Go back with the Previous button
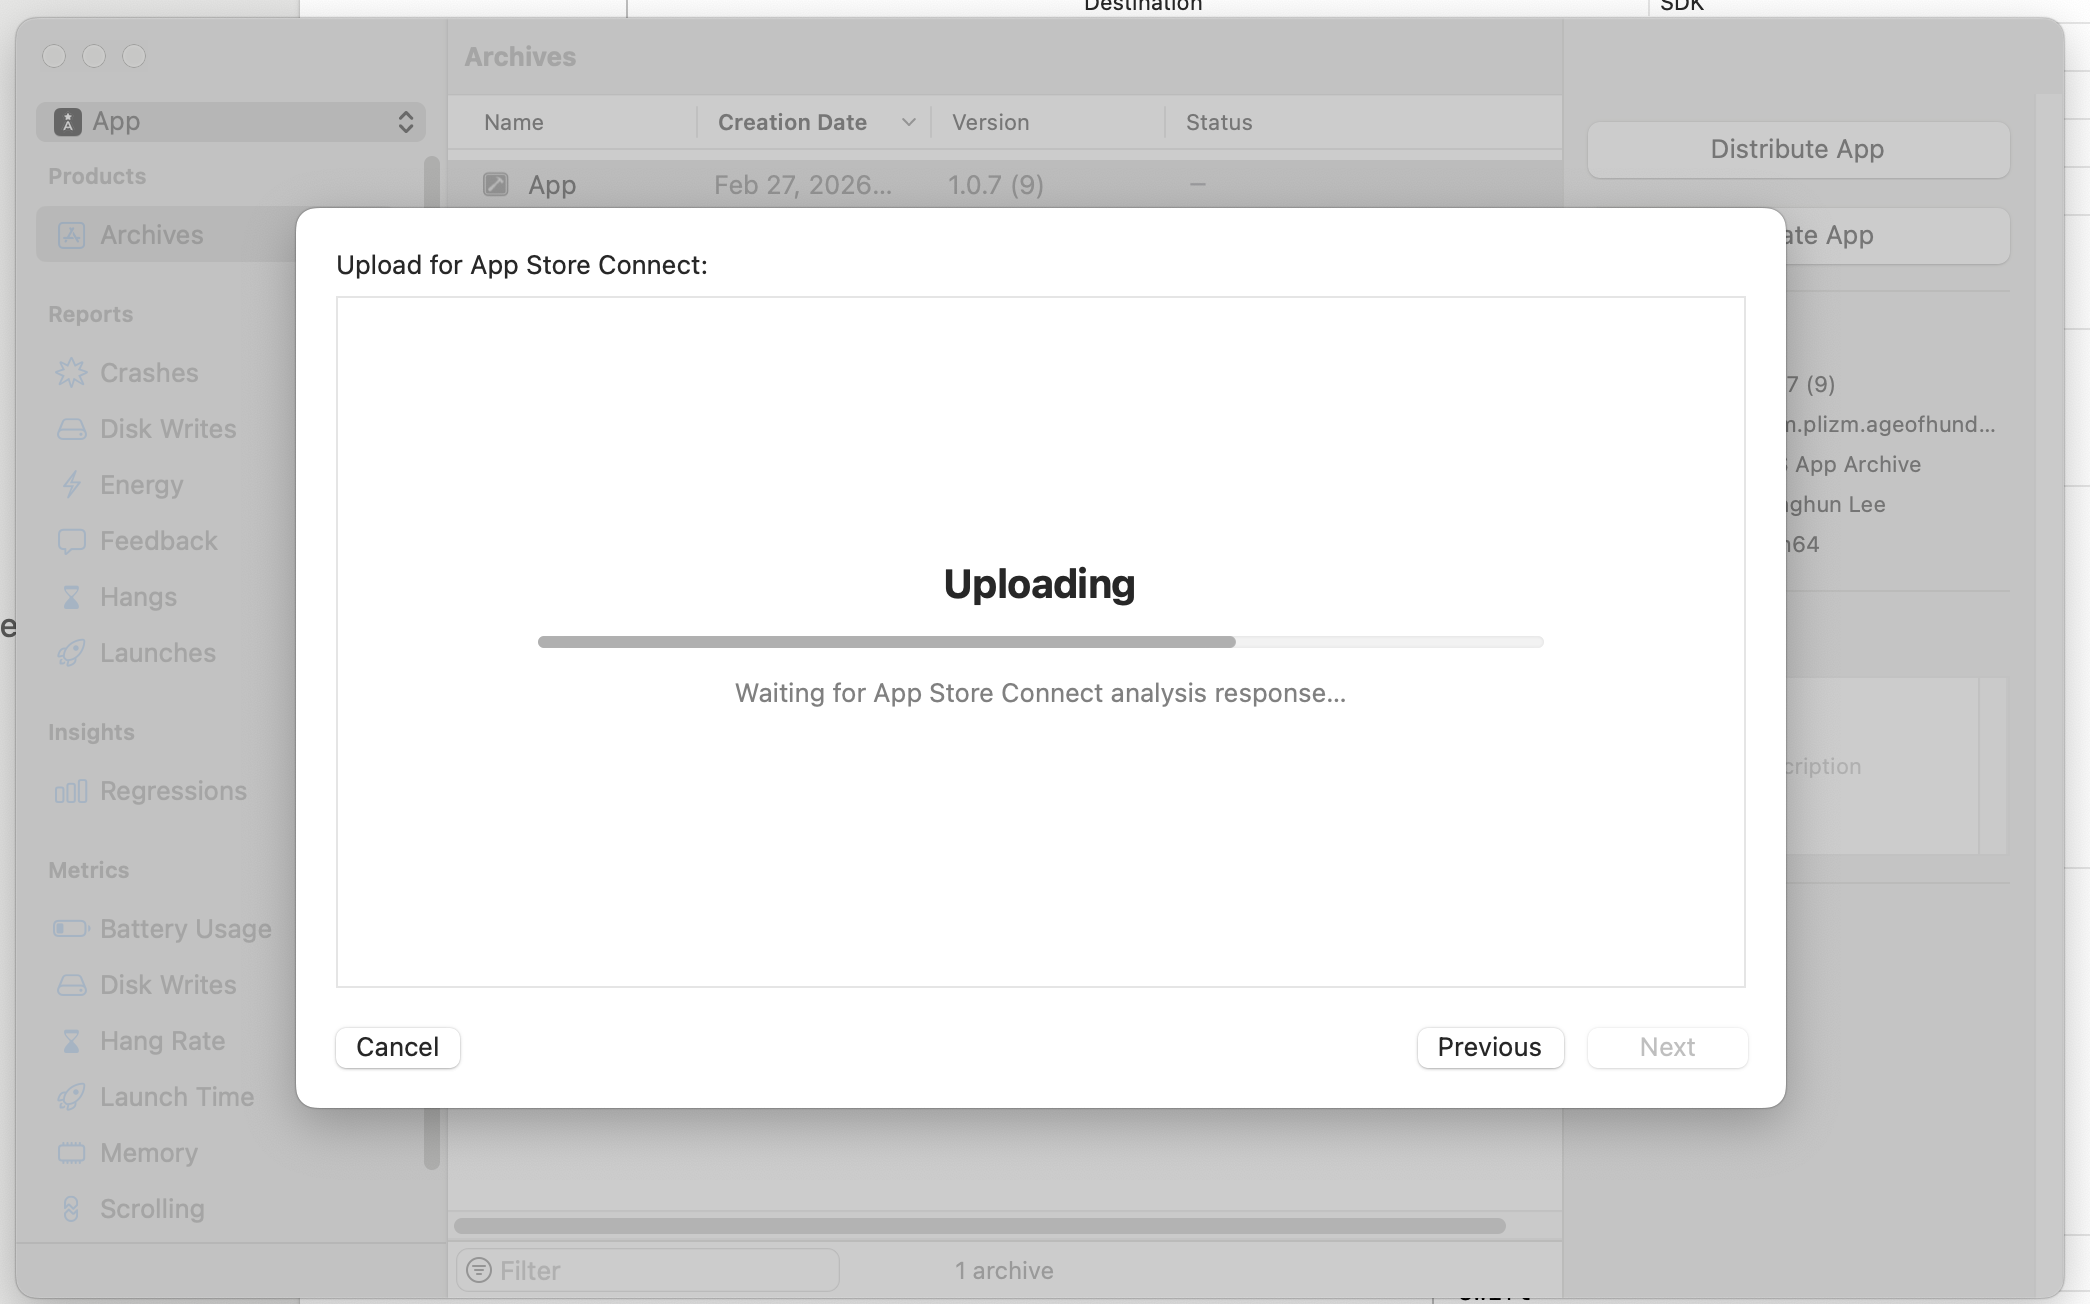The width and height of the screenshot is (2090, 1304). click(x=1489, y=1047)
